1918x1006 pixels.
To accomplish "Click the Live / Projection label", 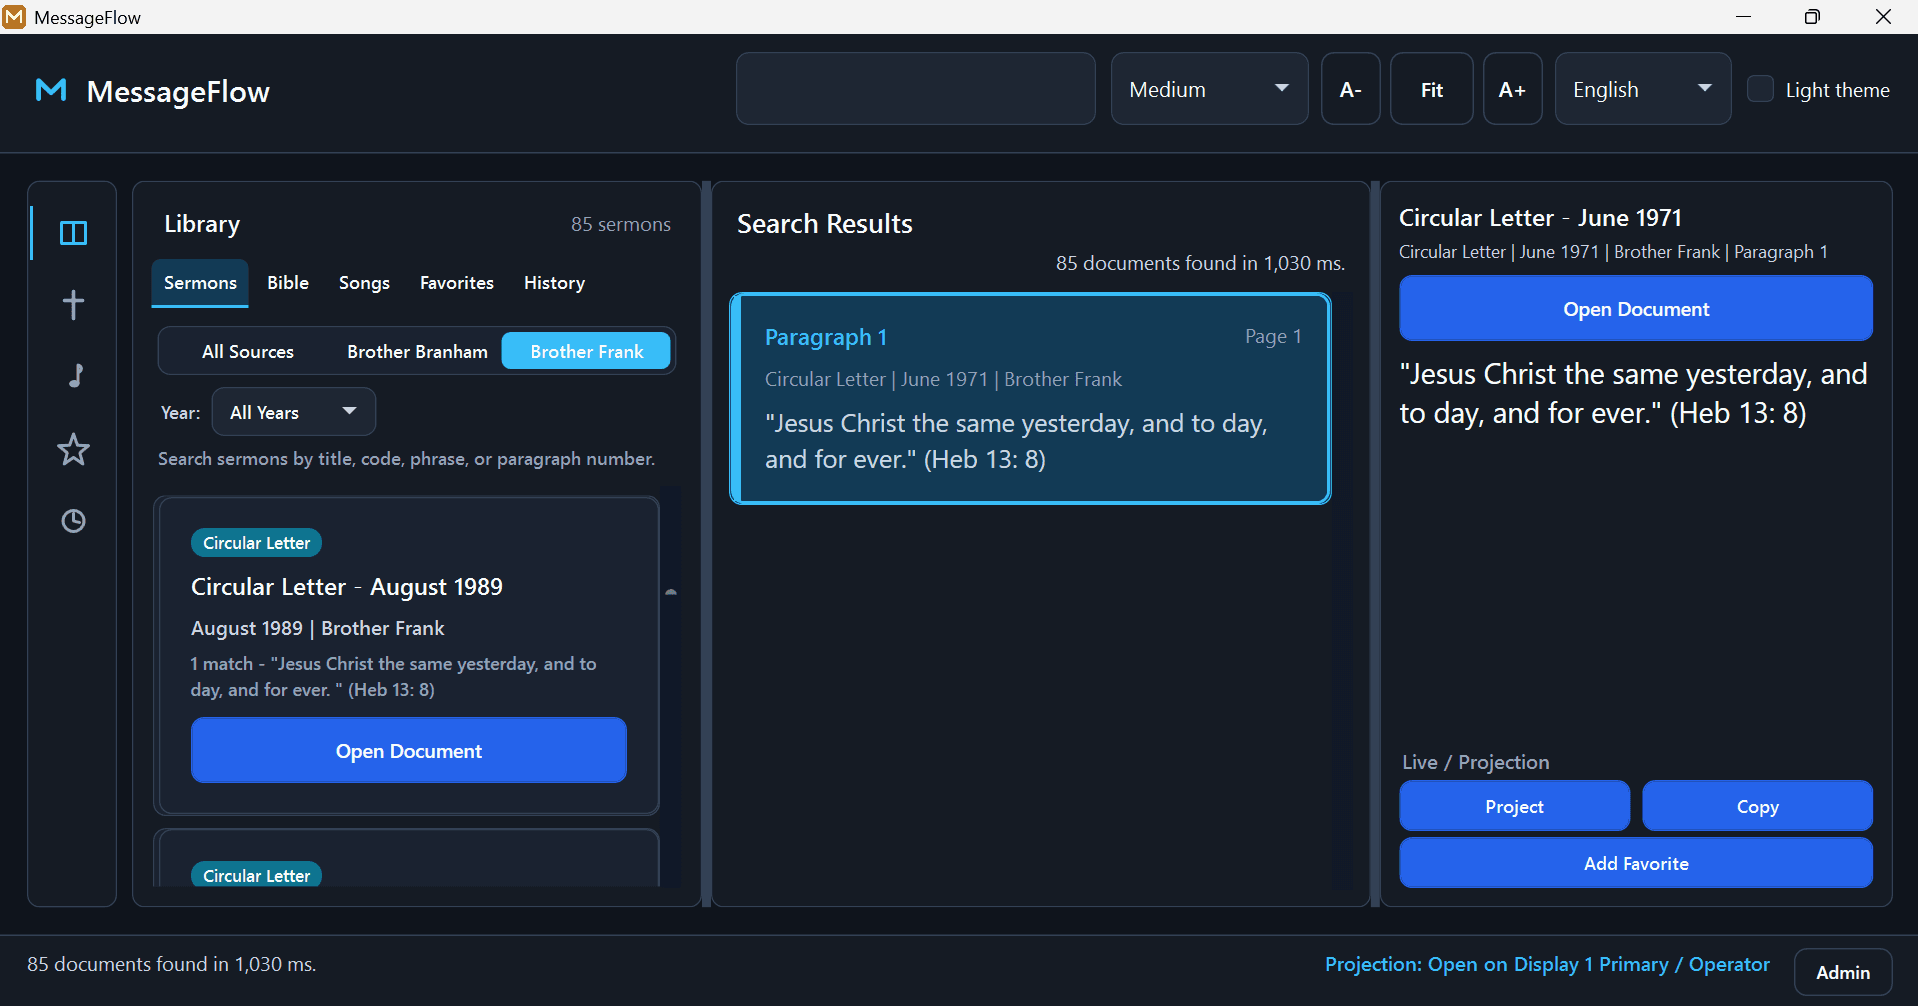I will (1475, 762).
